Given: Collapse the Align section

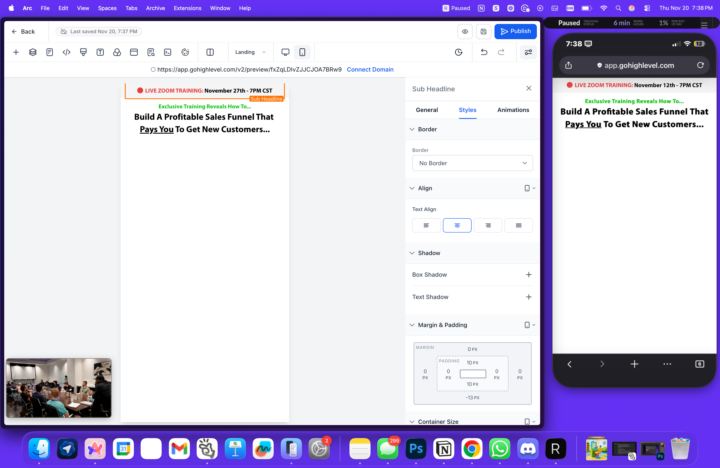Looking at the screenshot, I should [412, 188].
